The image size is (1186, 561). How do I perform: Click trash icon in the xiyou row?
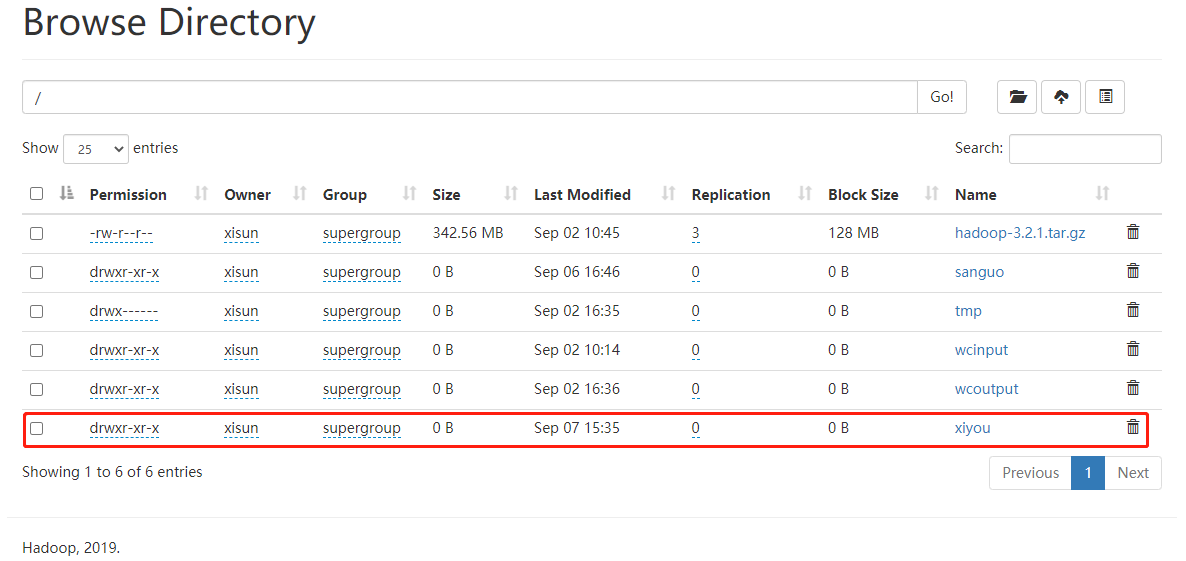(x=1133, y=427)
